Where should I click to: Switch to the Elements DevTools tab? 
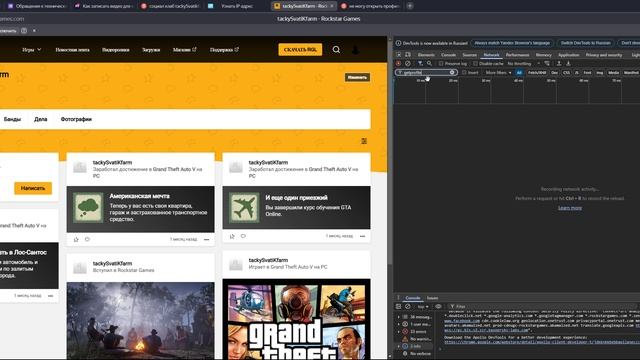426,55
